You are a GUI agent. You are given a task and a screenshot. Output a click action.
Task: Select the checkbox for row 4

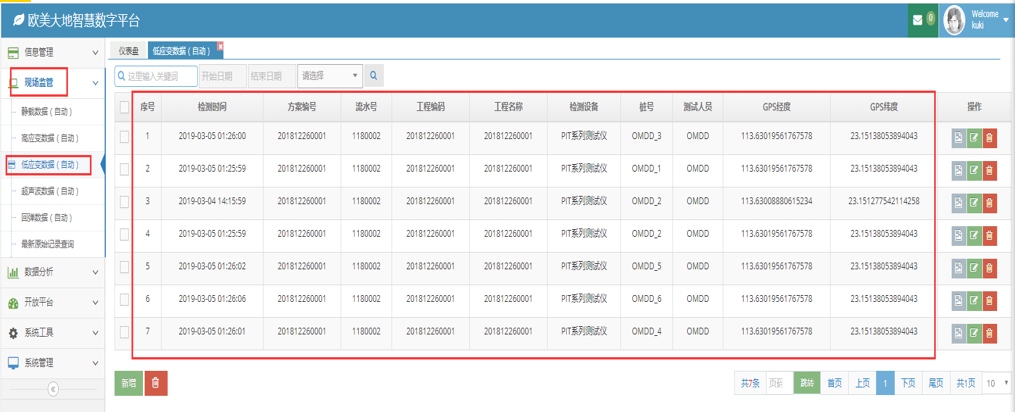[x=124, y=236]
